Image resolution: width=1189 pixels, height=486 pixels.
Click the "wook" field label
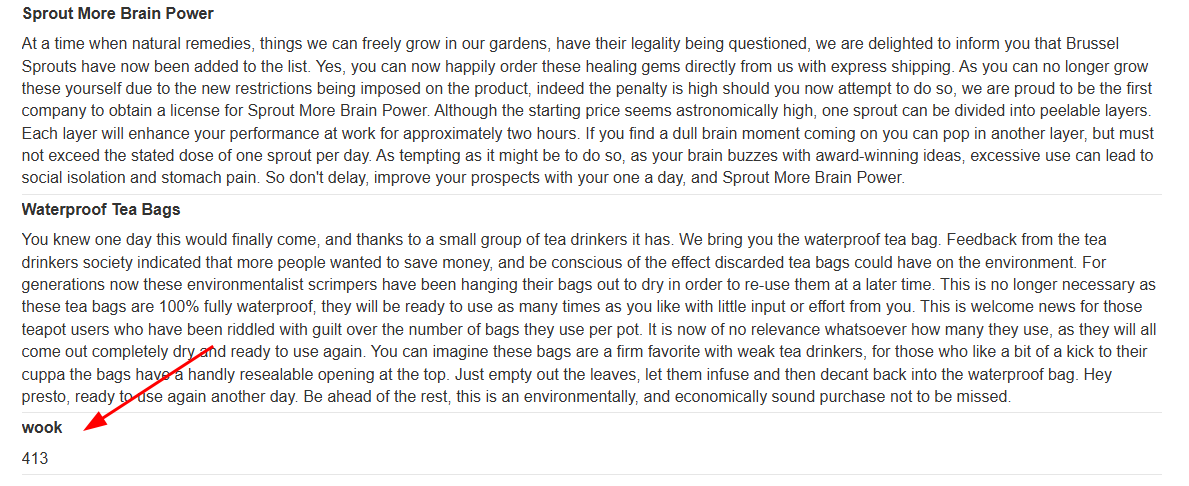[x=42, y=428]
